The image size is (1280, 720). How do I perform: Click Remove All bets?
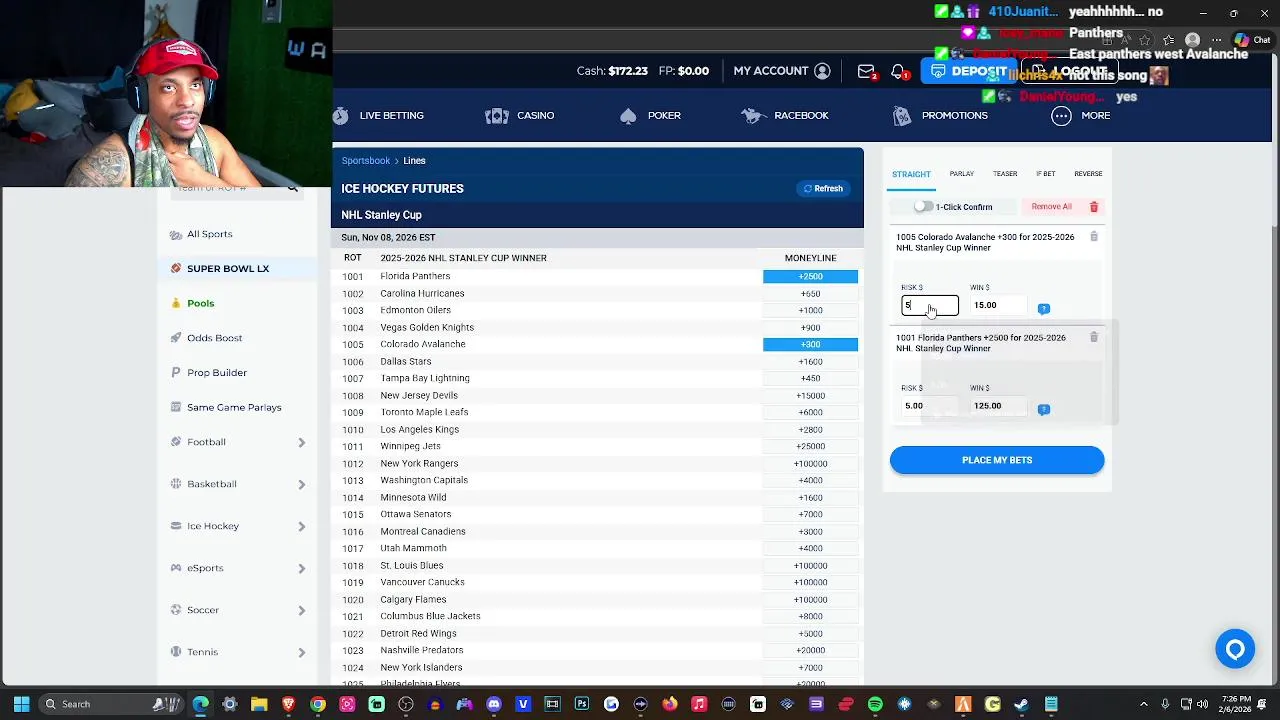(1051, 207)
